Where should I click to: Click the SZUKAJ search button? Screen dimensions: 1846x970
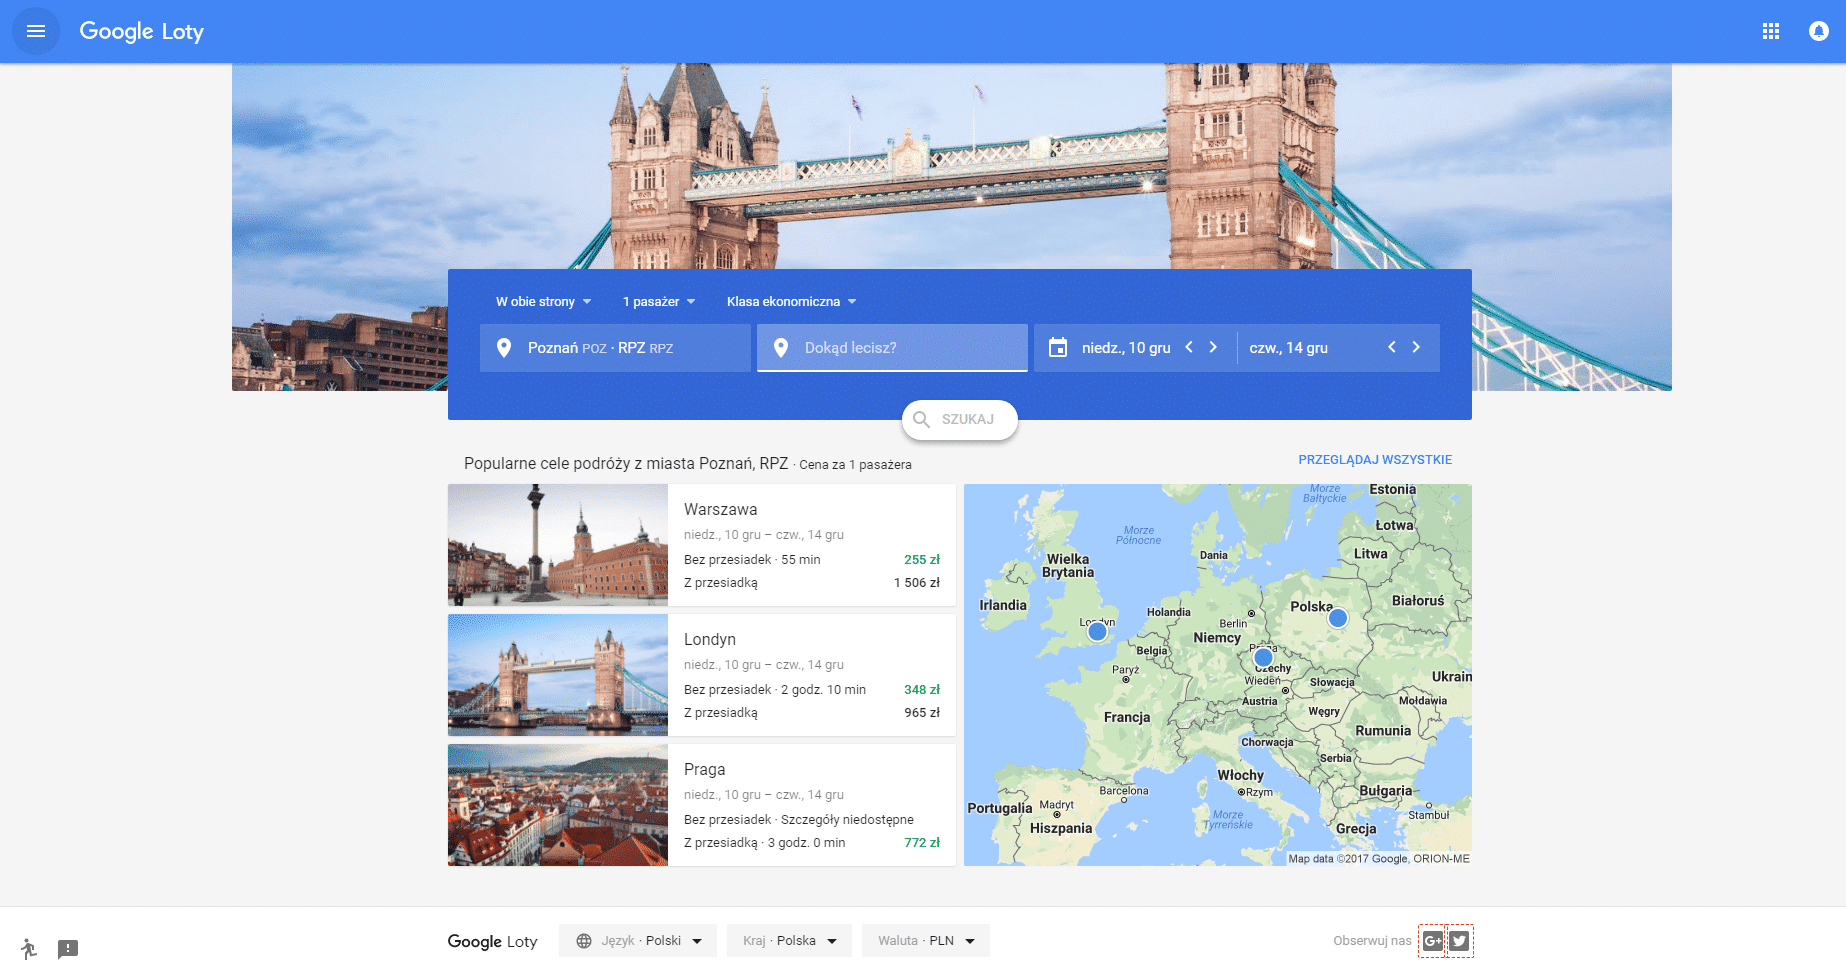pos(960,420)
